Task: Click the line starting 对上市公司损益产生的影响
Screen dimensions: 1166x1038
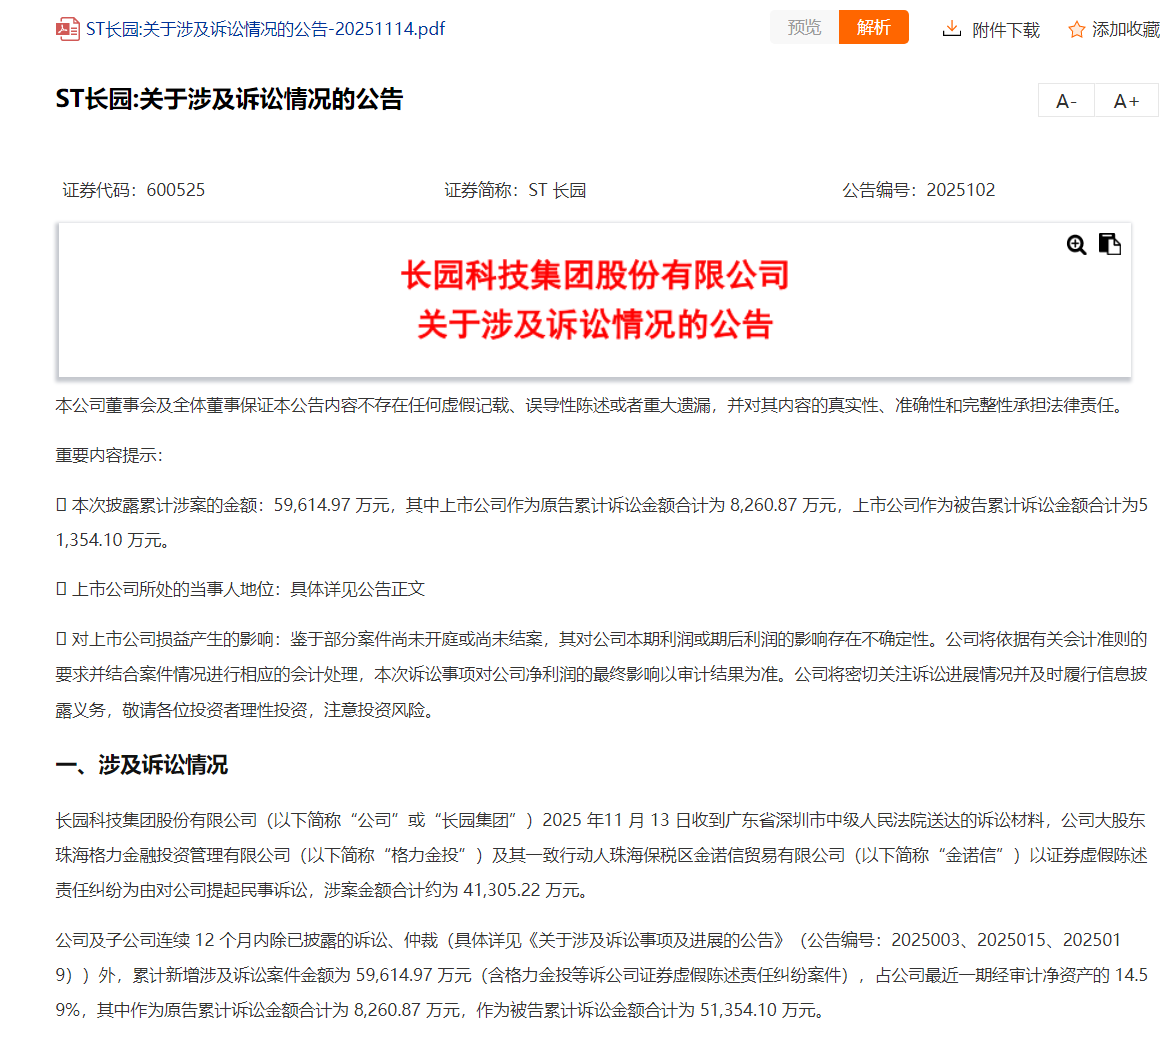Action: [x=602, y=674]
